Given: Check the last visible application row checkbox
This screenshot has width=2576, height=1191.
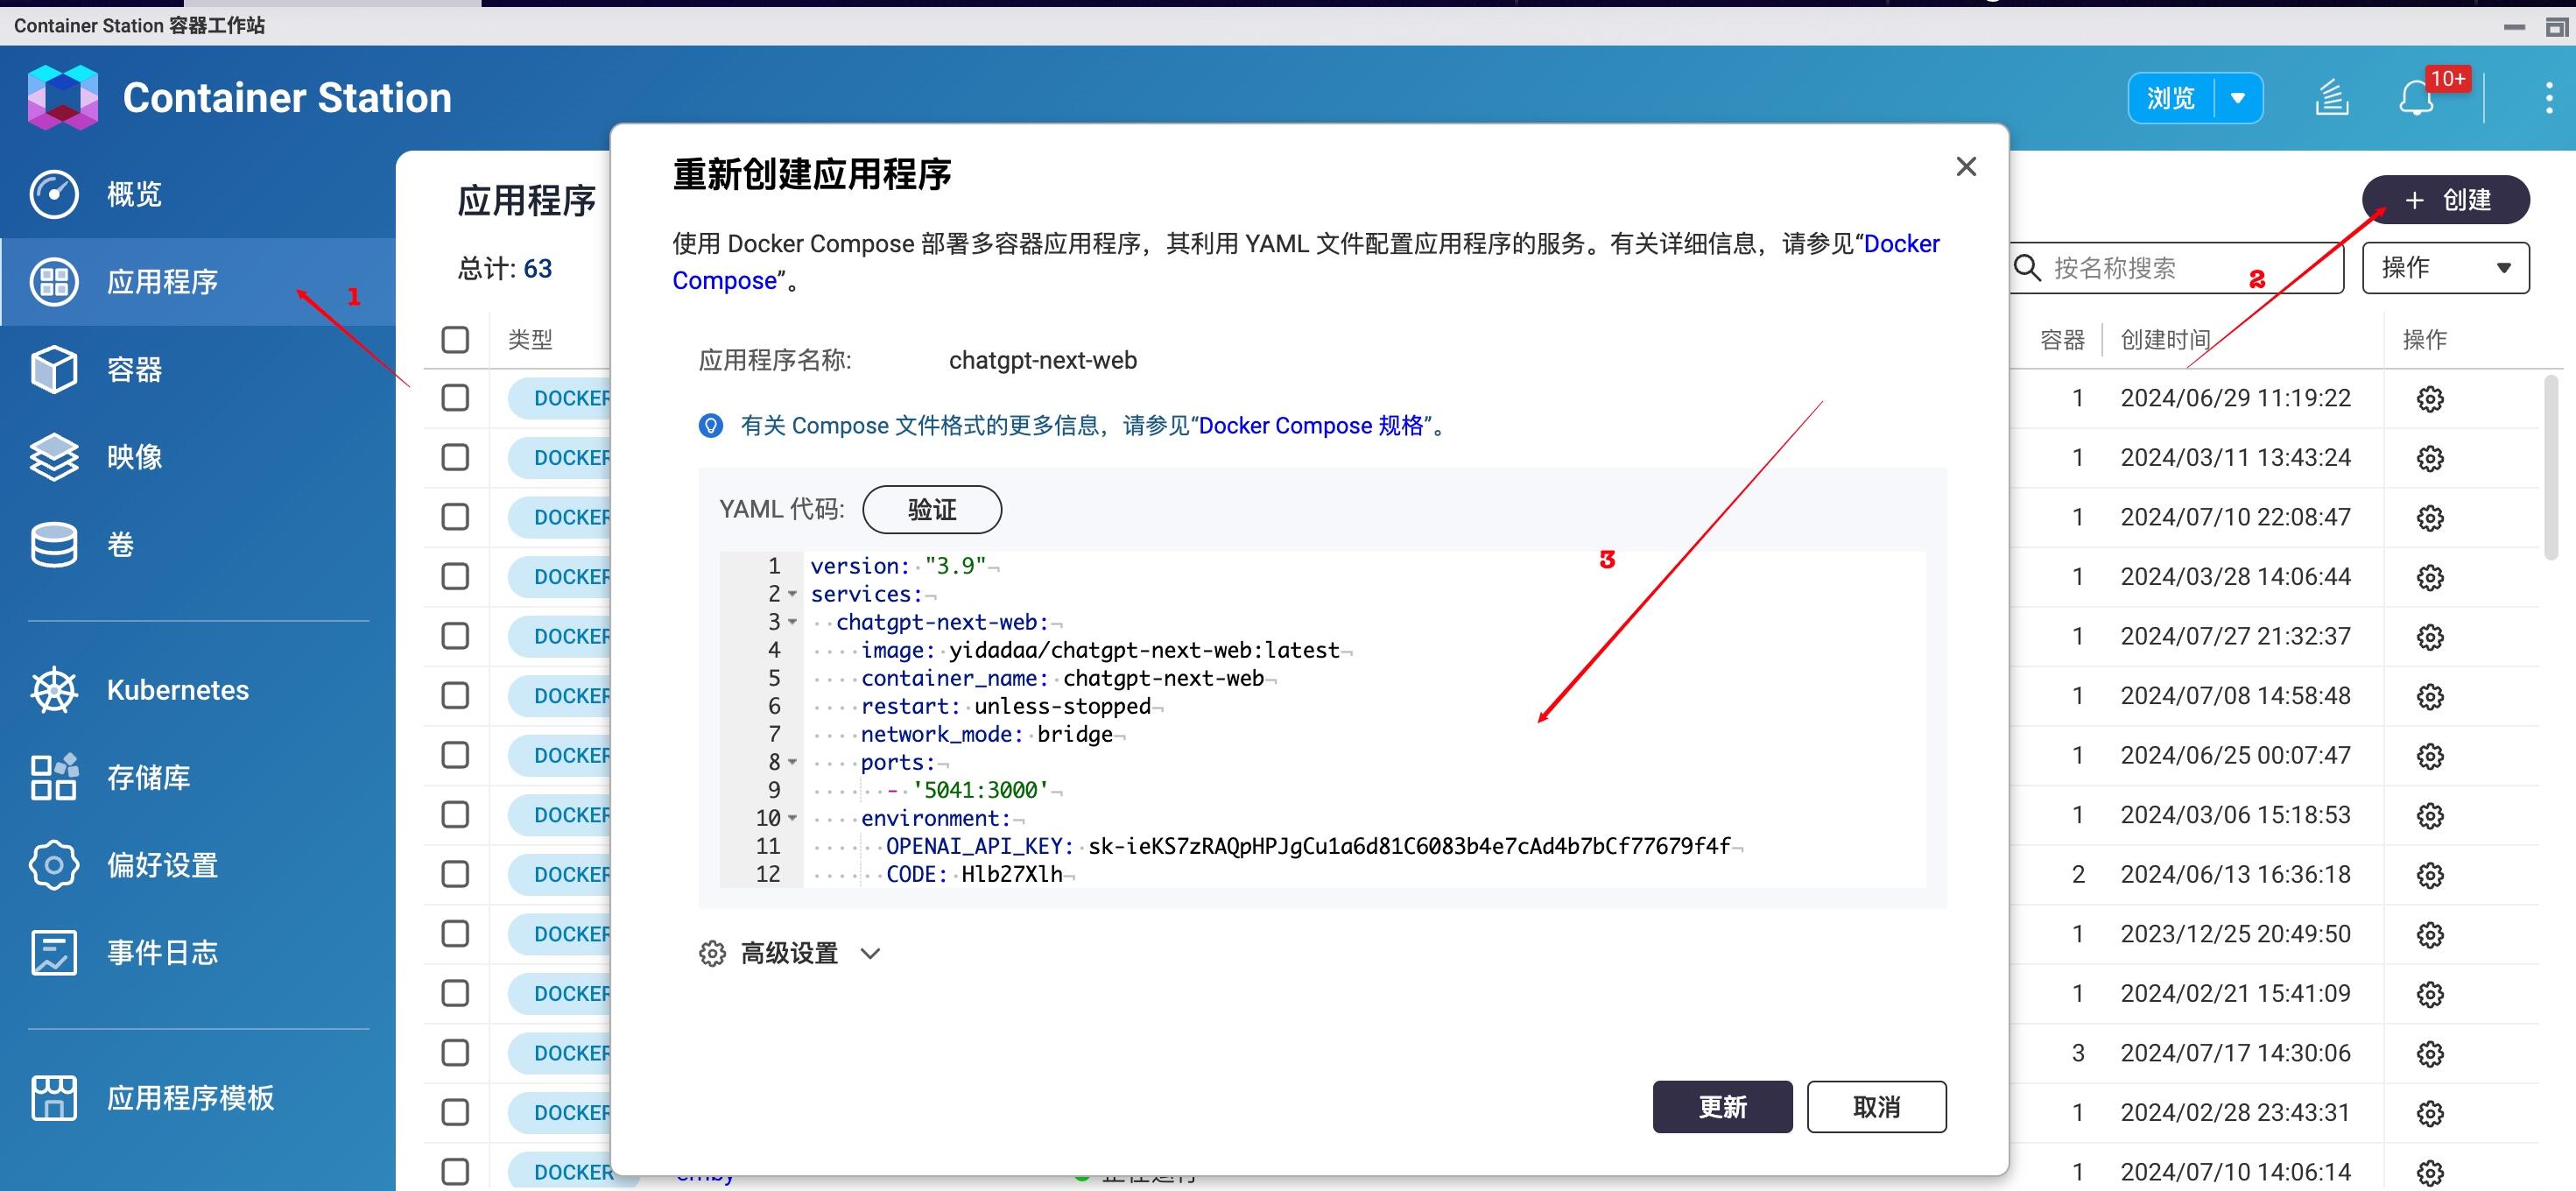Looking at the screenshot, I should point(455,1172).
